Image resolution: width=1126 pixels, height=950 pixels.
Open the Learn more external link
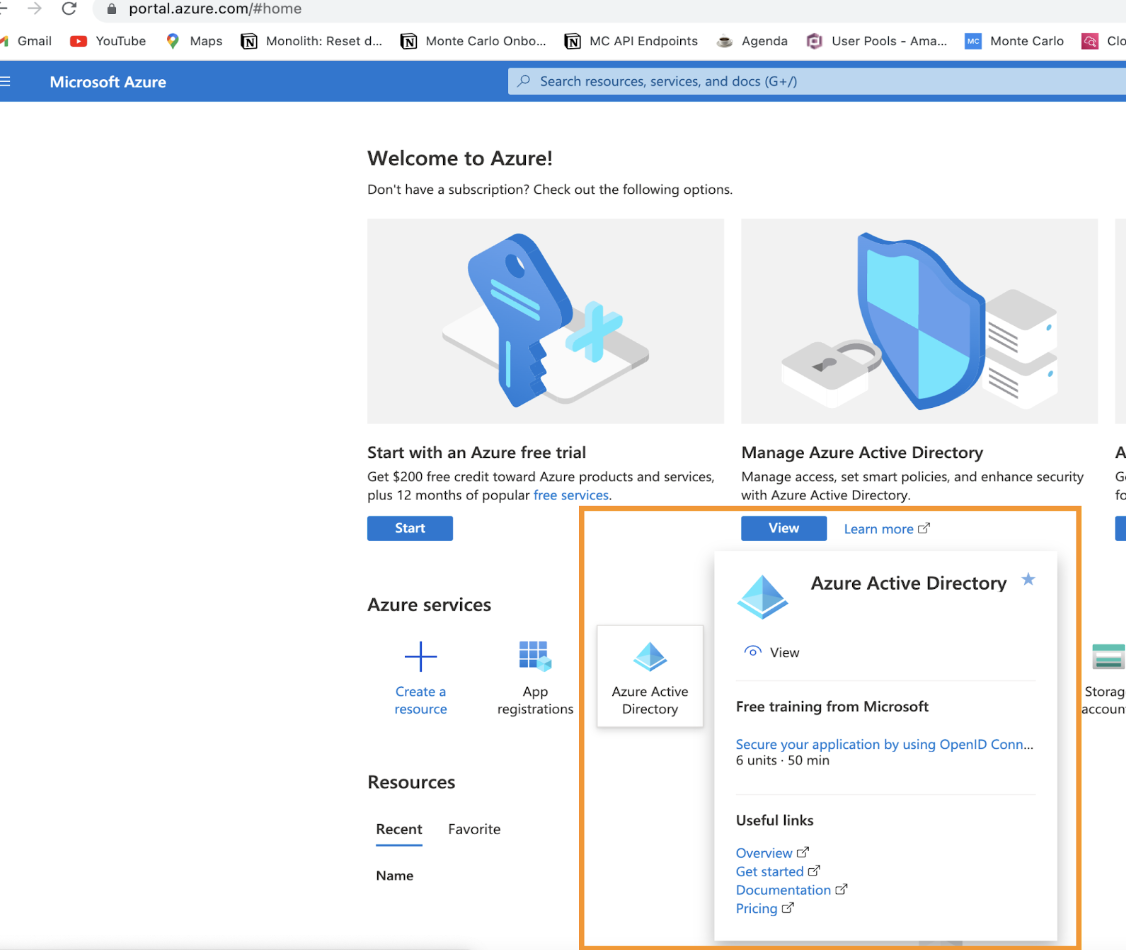coord(886,528)
